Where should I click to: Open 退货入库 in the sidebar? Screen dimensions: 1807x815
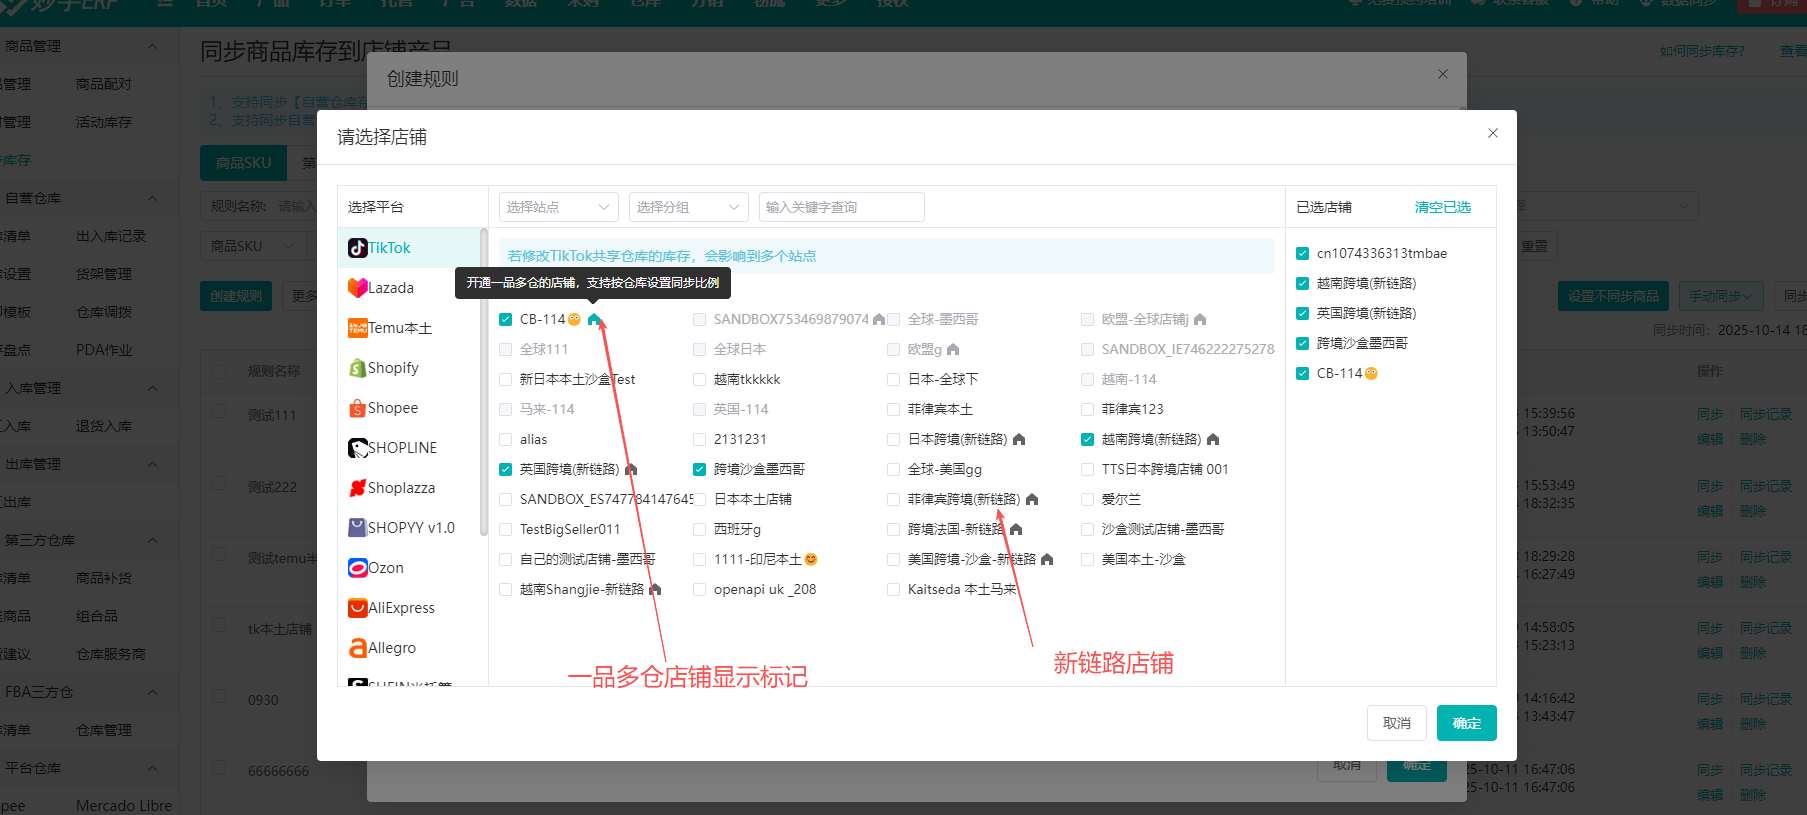(x=104, y=426)
